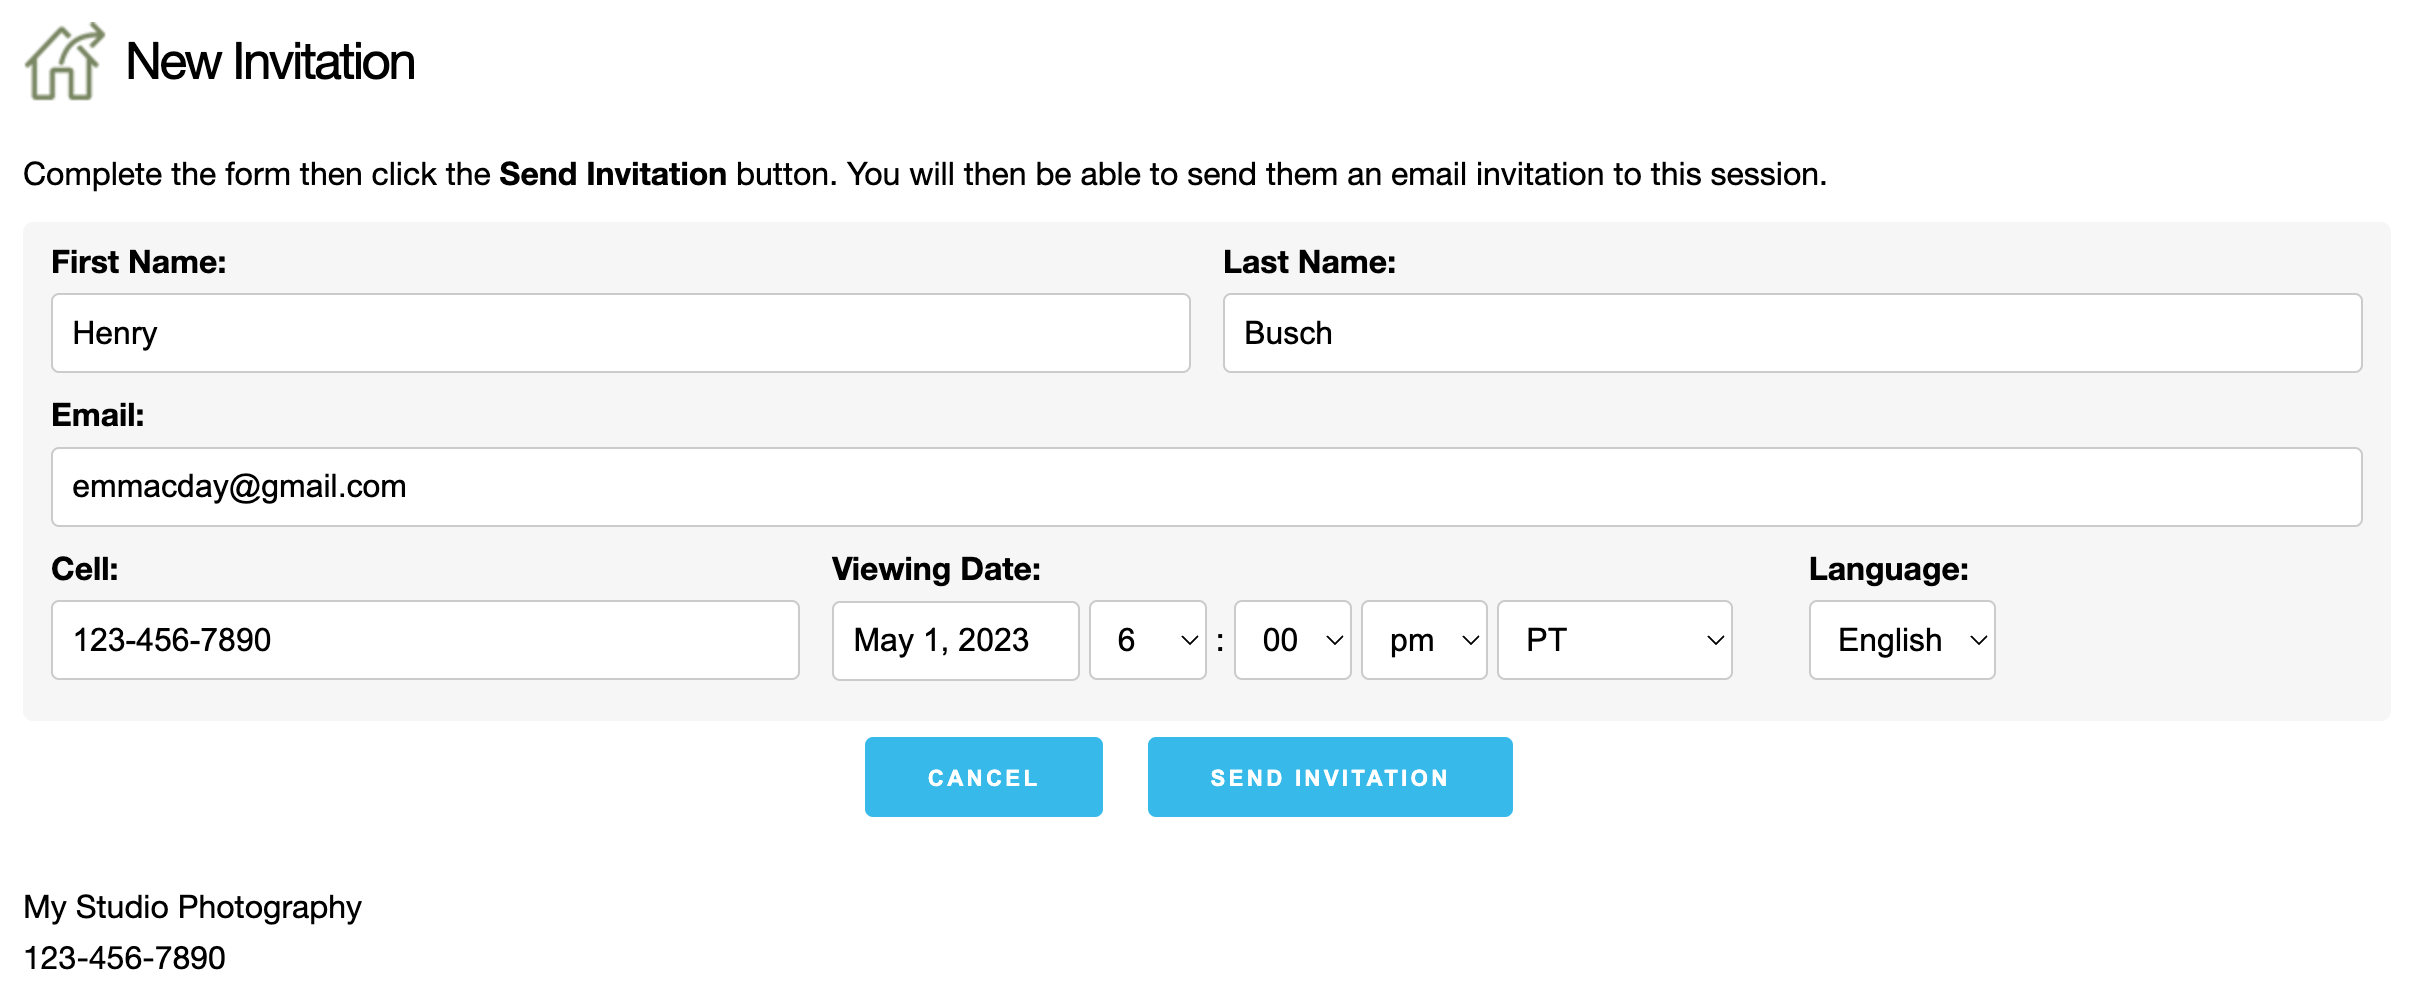Viewport: 2420px width, 998px height.
Task: Expand the PT timezone dropdown
Action: click(x=1614, y=640)
